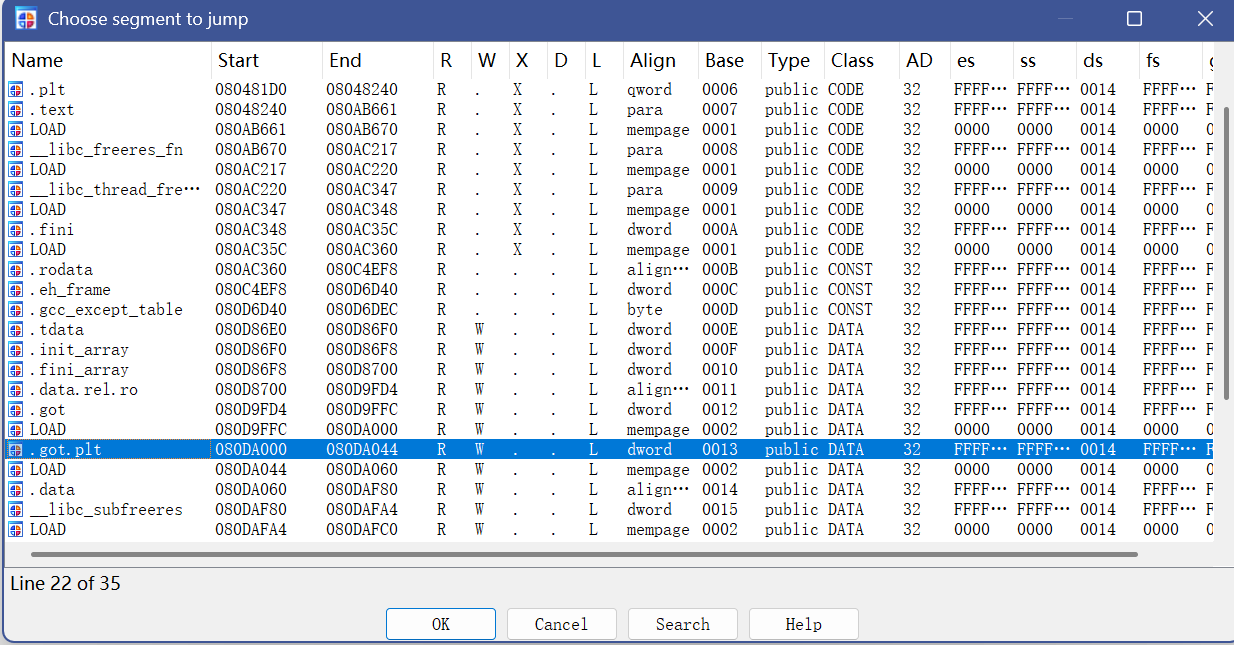Open the Help button

click(803, 624)
